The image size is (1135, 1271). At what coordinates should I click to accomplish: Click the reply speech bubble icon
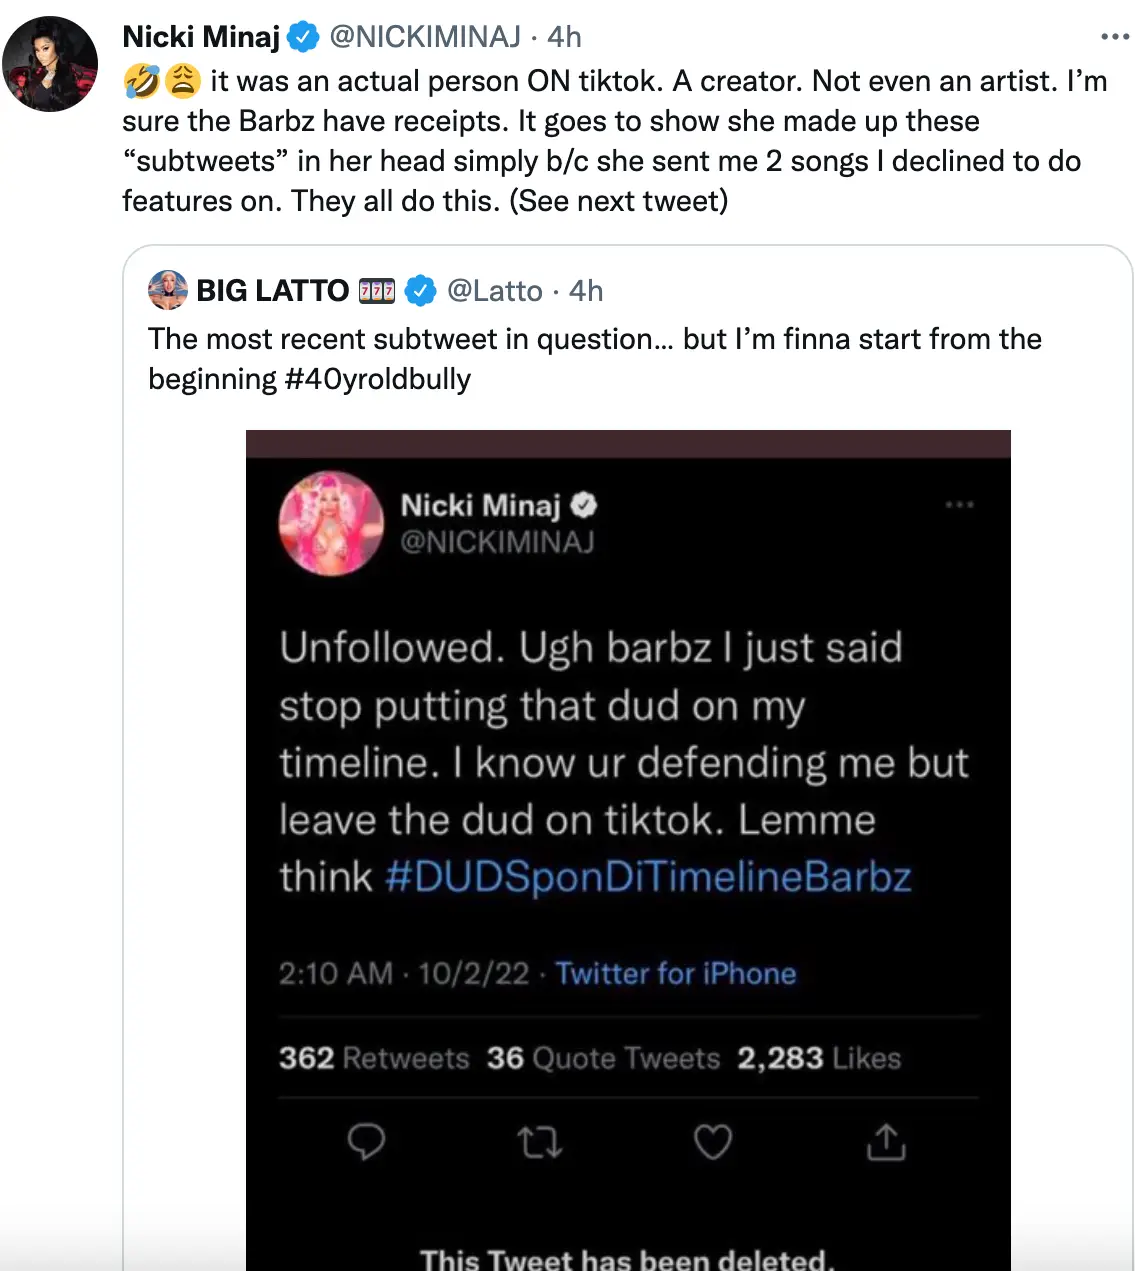click(x=366, y=1141)
